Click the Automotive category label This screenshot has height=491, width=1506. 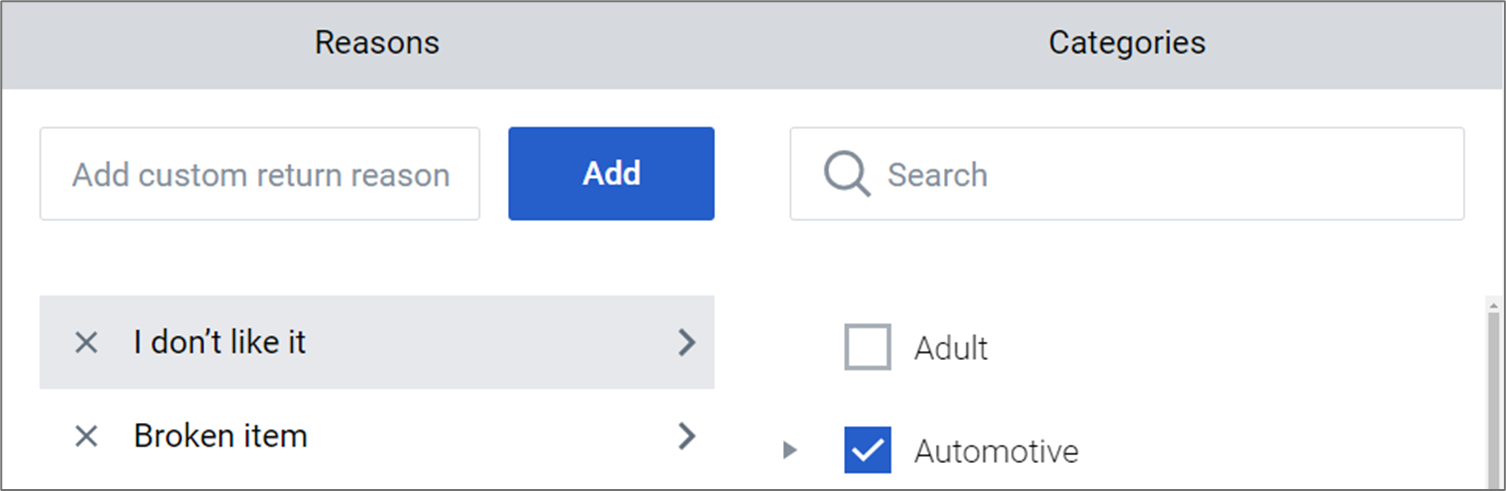996,451
